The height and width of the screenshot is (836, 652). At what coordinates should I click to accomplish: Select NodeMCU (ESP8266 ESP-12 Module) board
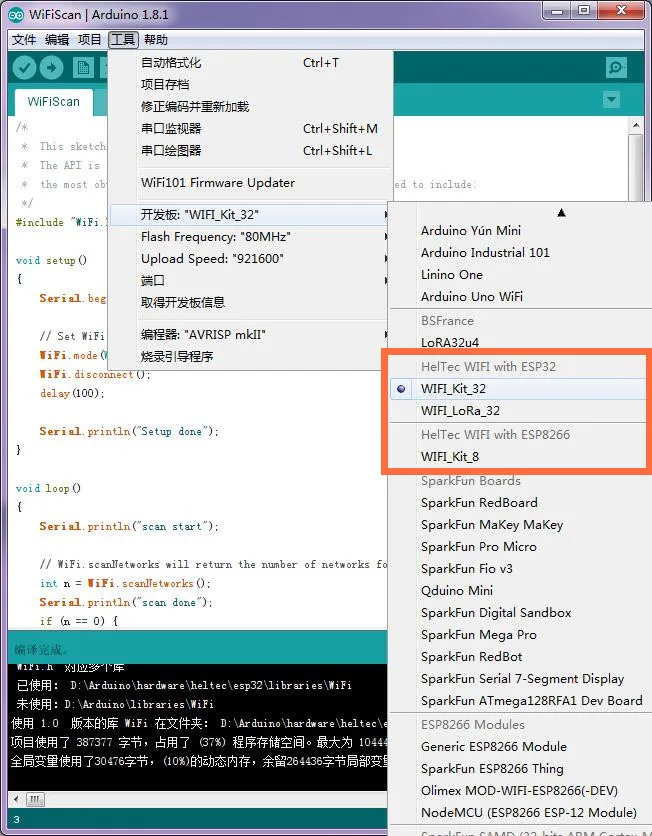520,813
